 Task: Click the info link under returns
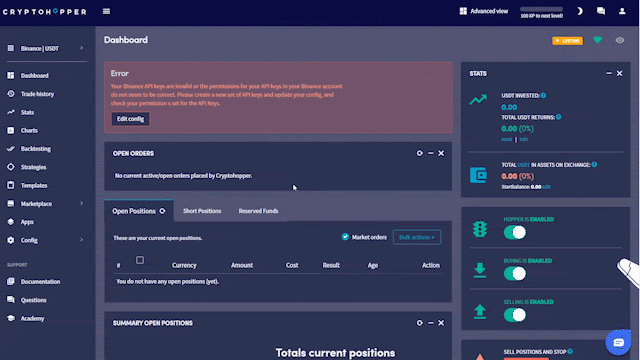click(x=523, y=139)
